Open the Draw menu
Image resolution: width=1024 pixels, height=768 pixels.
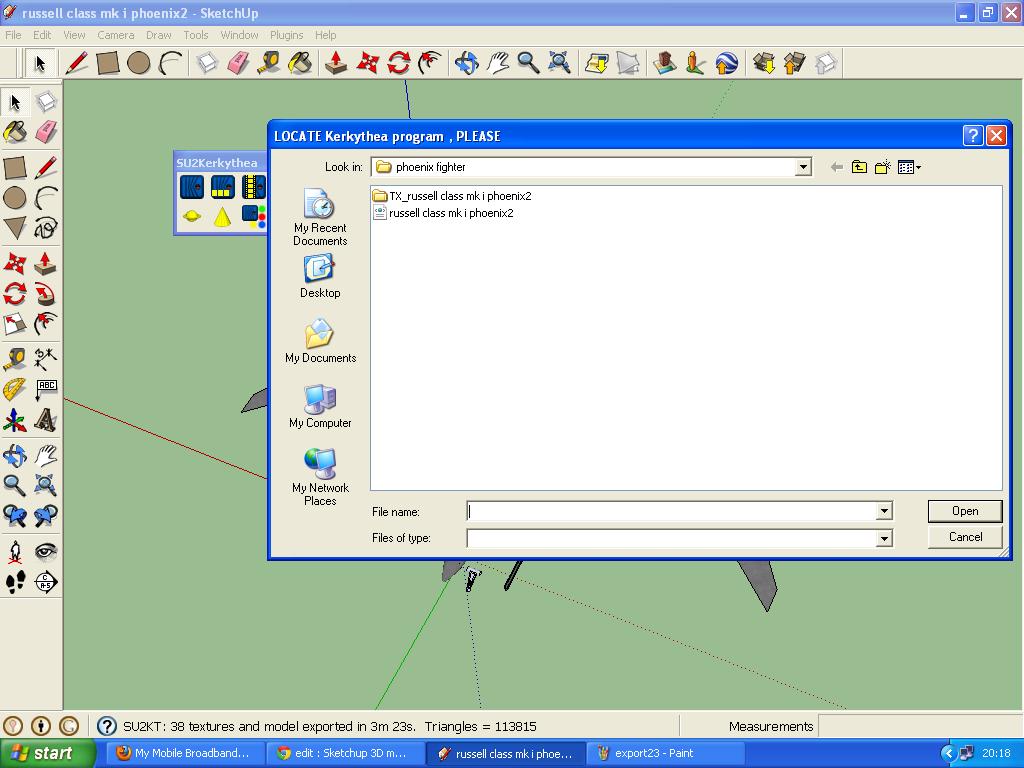159,35
